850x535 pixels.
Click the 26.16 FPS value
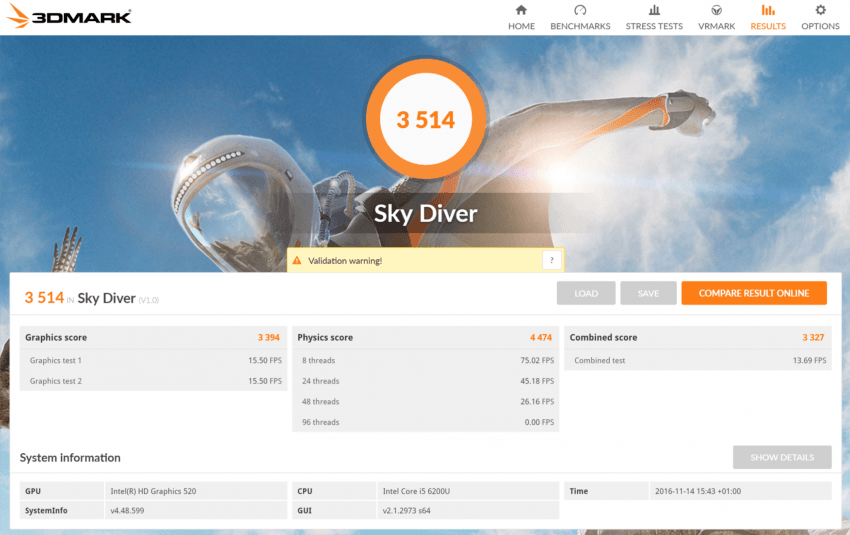pyautogui.click(x=537, y=402)
